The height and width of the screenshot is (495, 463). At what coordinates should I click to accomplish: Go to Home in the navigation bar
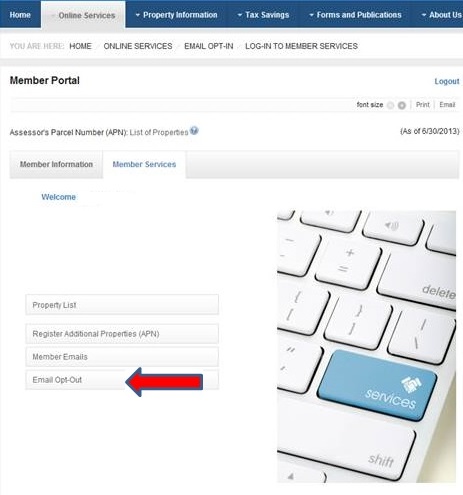pos(20,15)
